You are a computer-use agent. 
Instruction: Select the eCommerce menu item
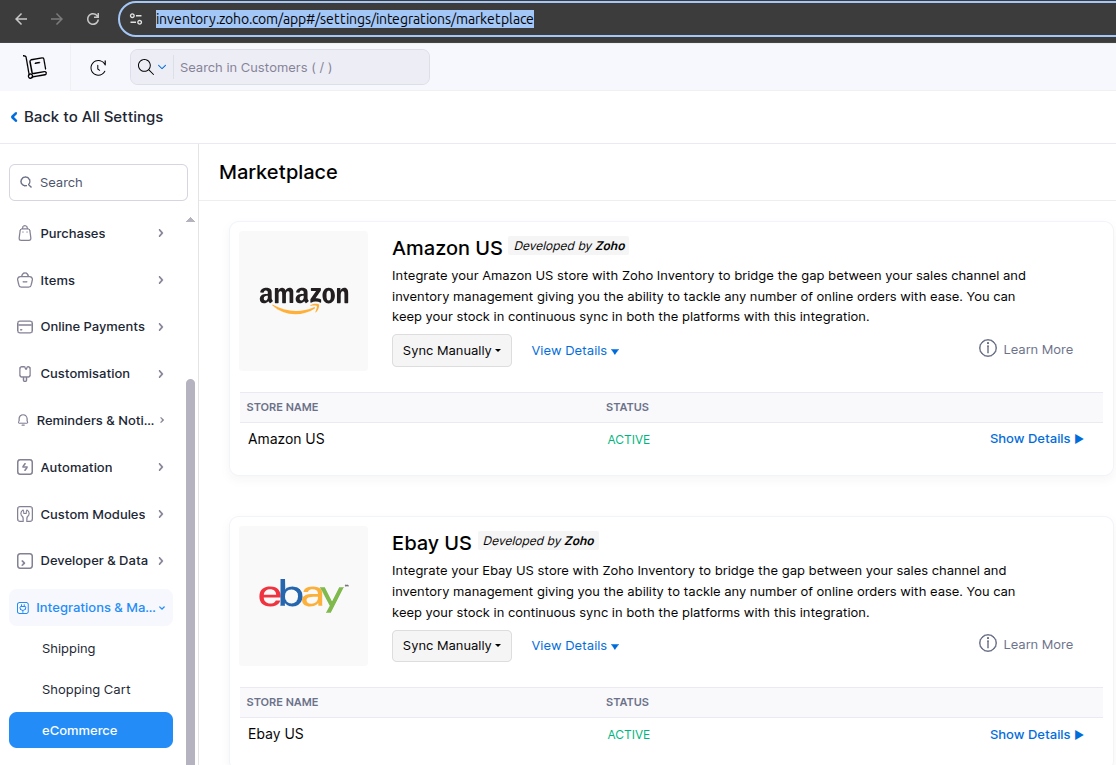tap(91, 730)
